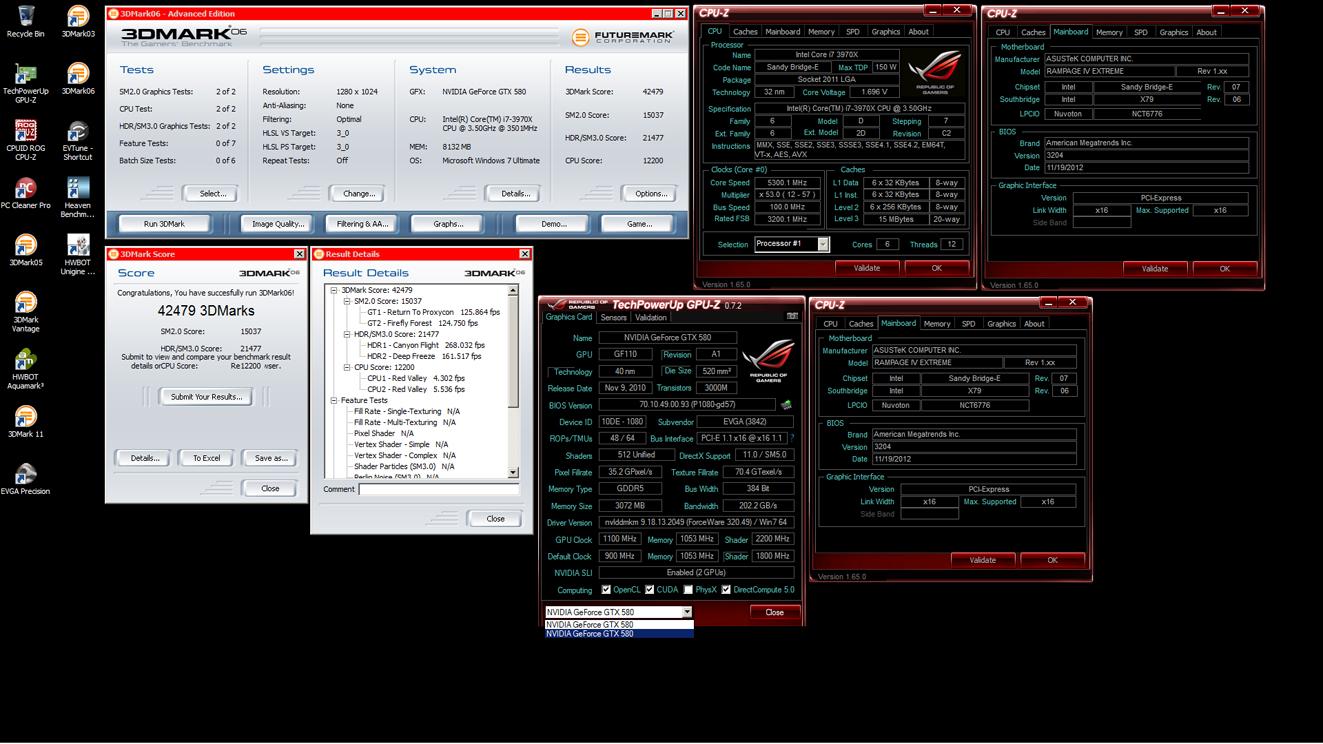Launch Heaven Benchmark desktop icon
Screen dimensions: 1323x744
[78, 197]
